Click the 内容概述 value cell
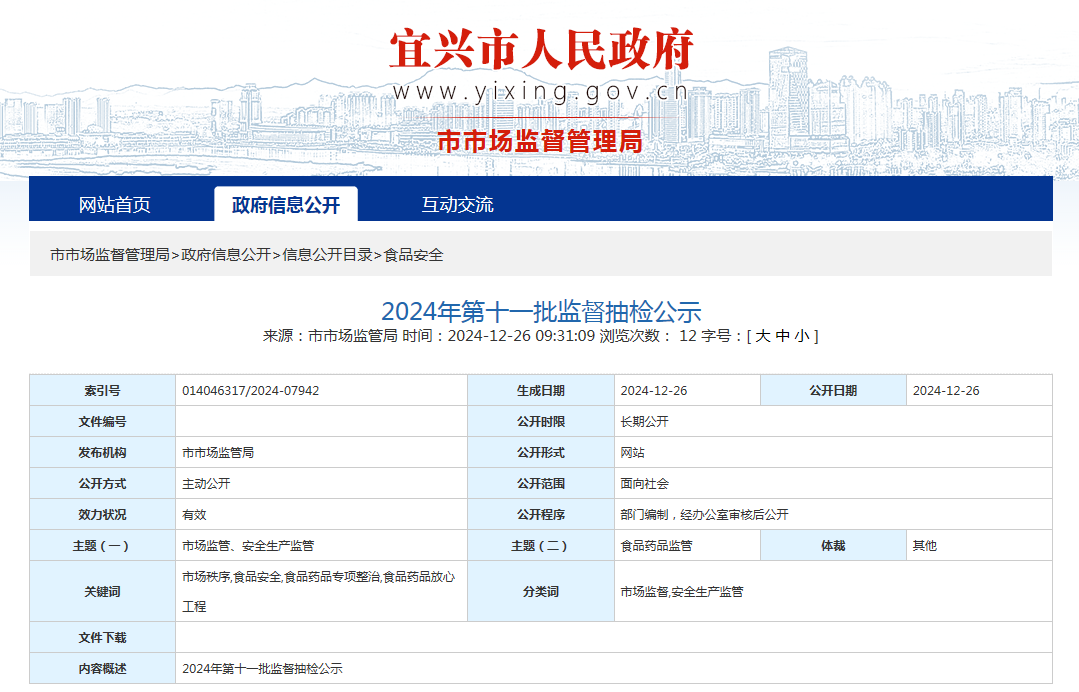 (614, 669)
